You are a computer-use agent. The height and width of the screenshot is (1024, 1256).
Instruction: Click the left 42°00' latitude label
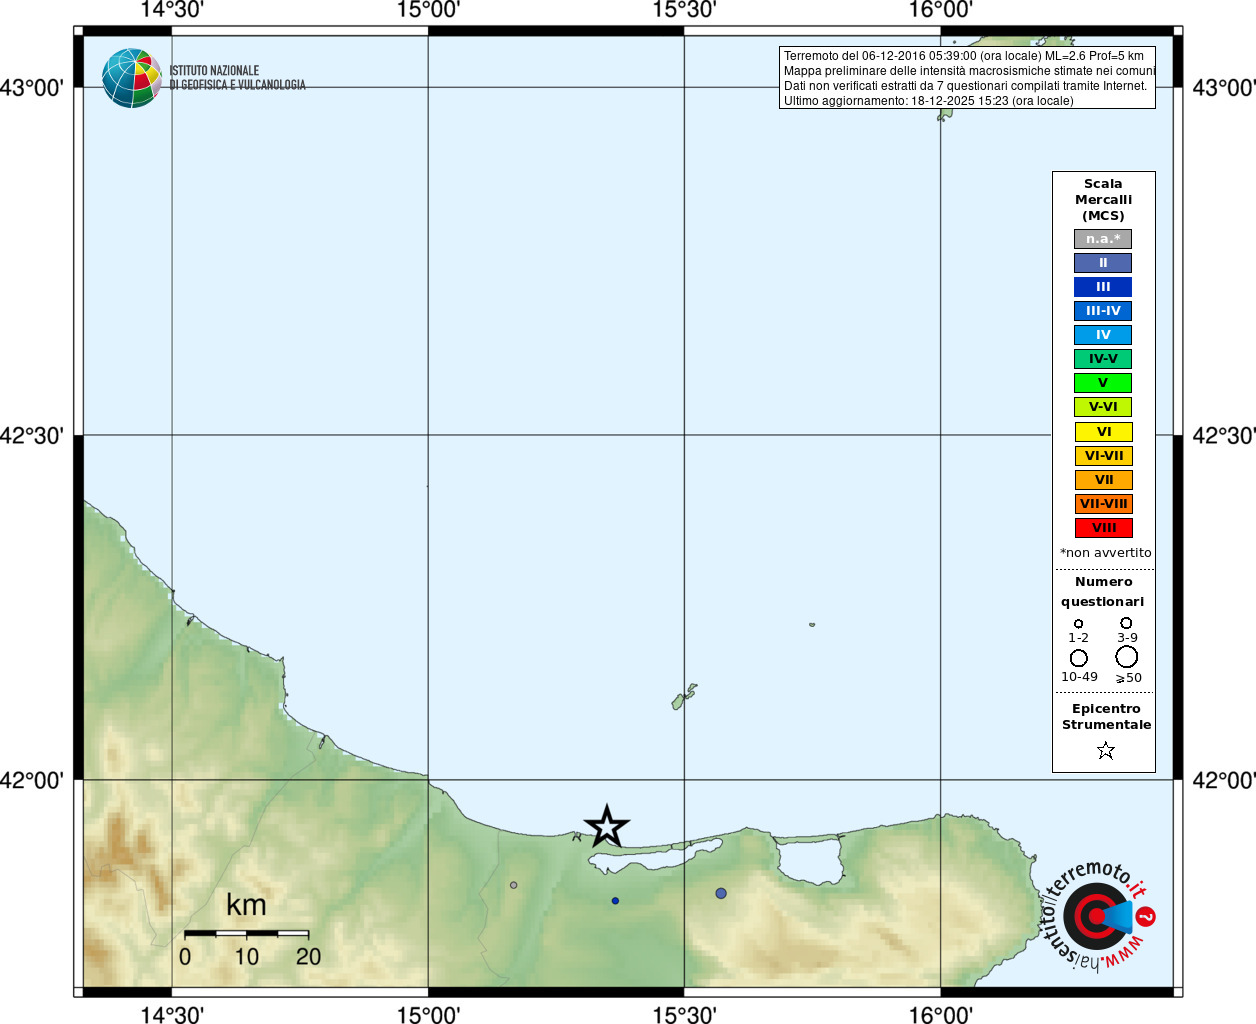click(x=31, y=780)
